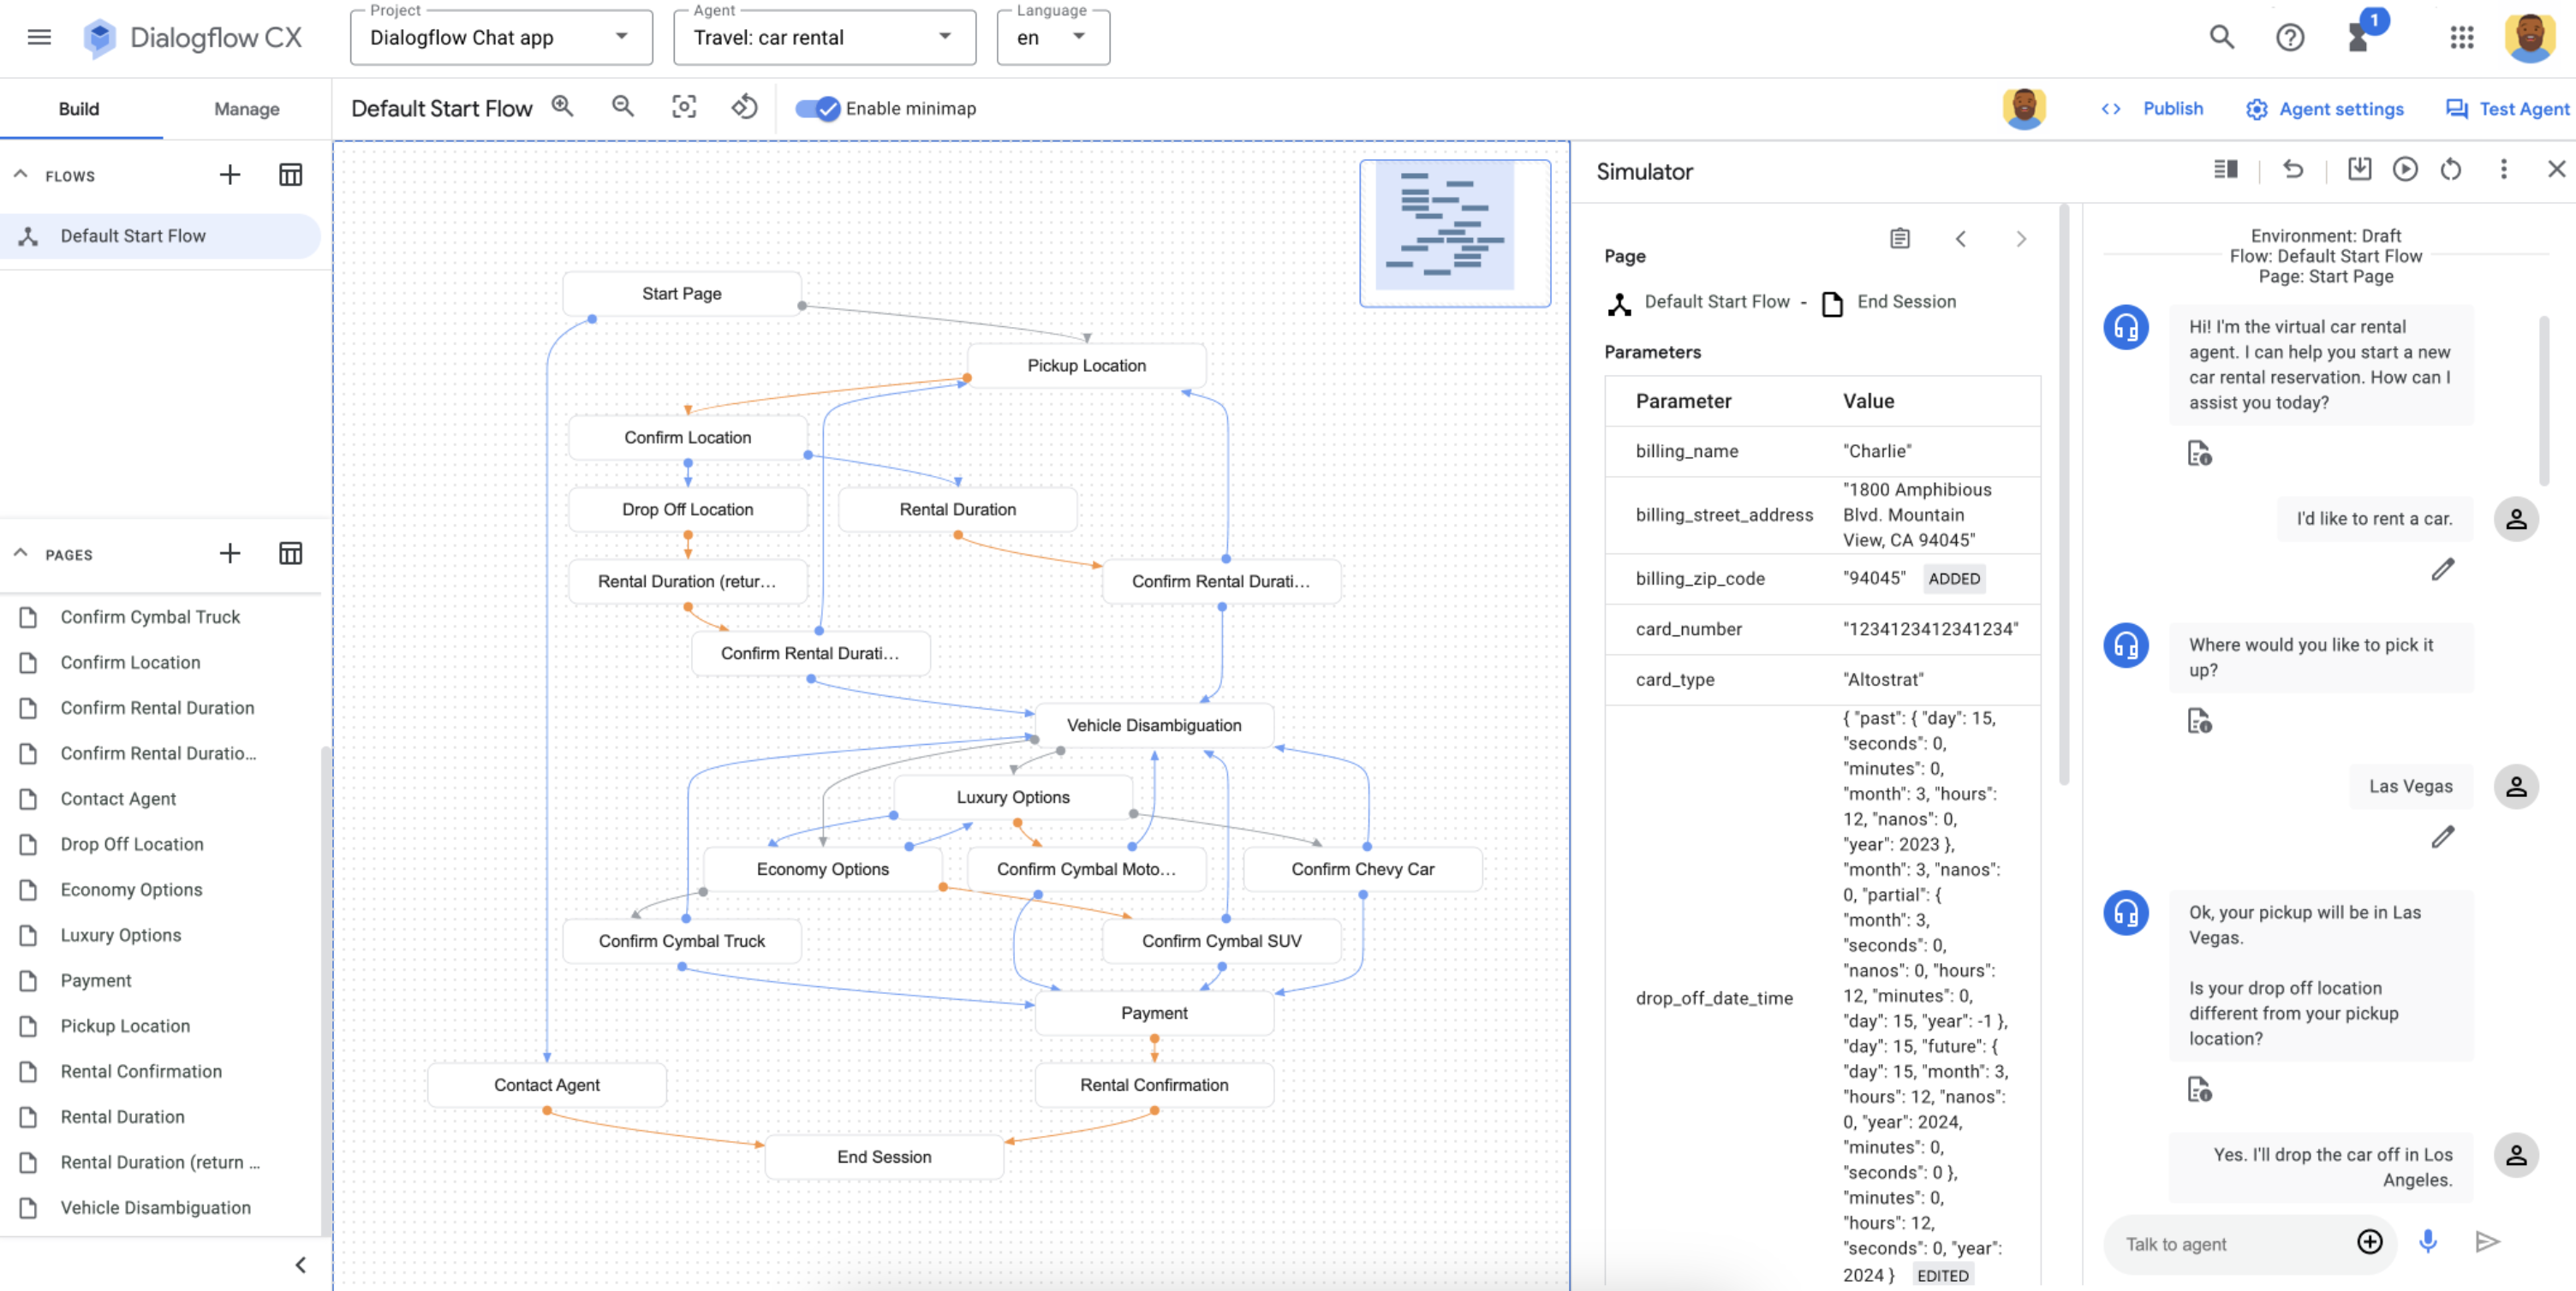Viewport: 2576px width, 1291px height.
Task: Edit the "I'd like to rent a car" message
Action: 2443,569
